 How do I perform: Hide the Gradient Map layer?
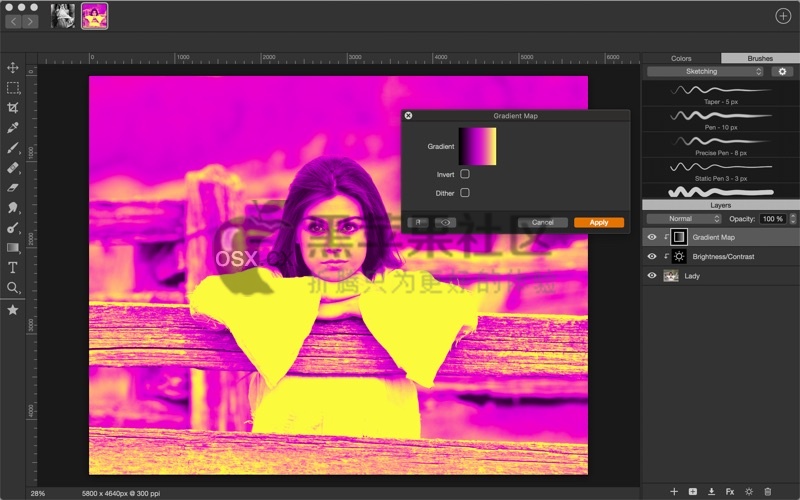[x=652, y=237]
